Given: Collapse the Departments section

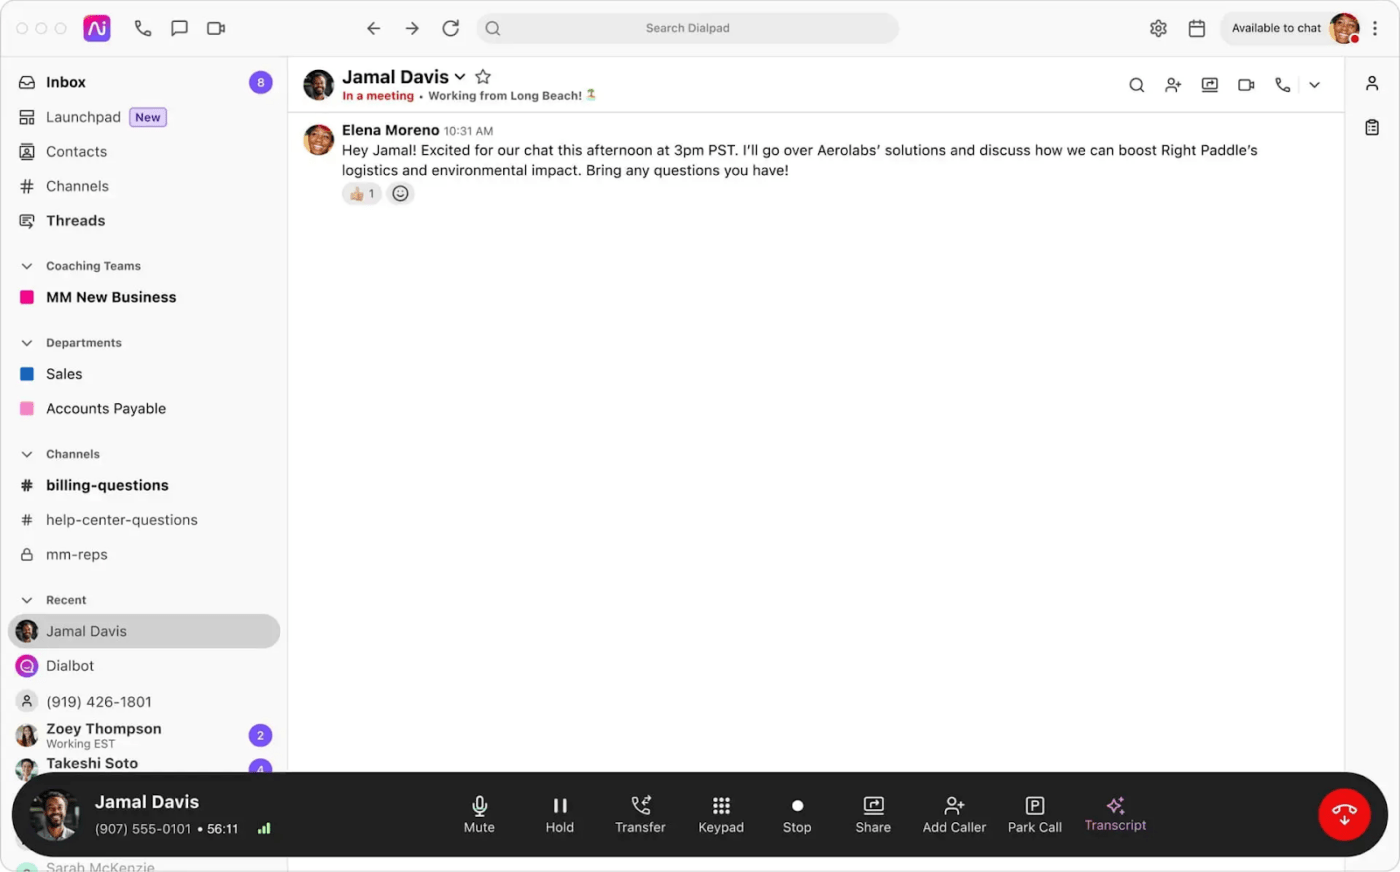Looking at the screenshot, I should [27, 343].
